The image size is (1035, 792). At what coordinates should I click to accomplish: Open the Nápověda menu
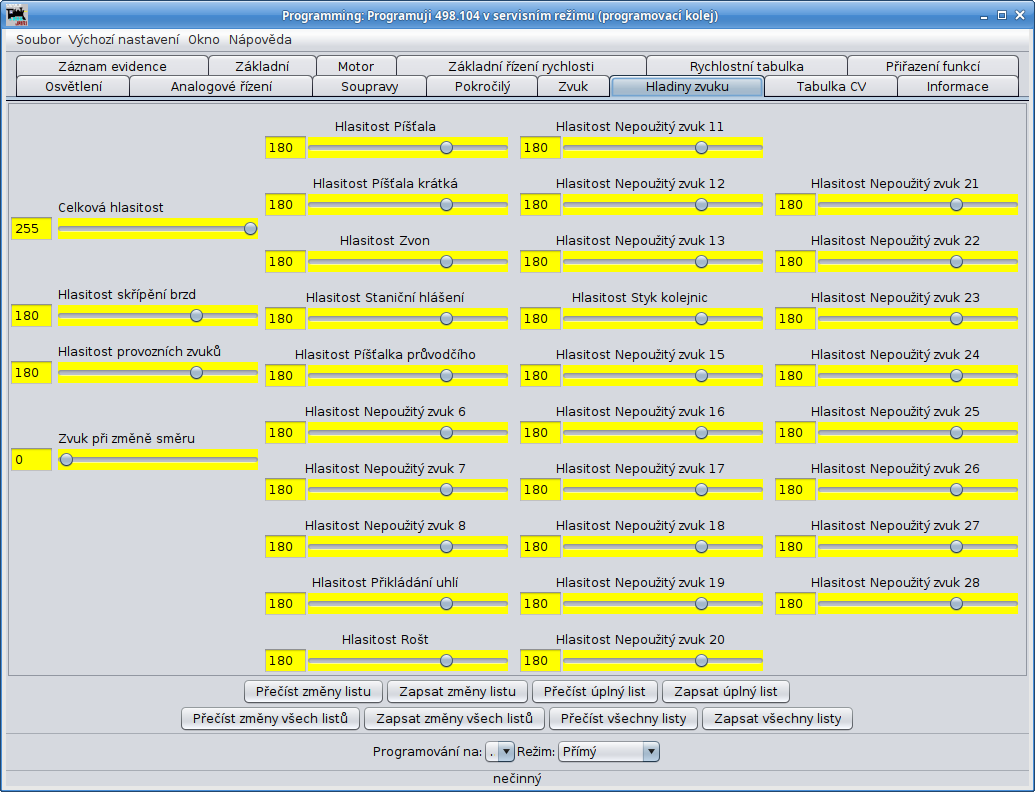tap(260, 40)
